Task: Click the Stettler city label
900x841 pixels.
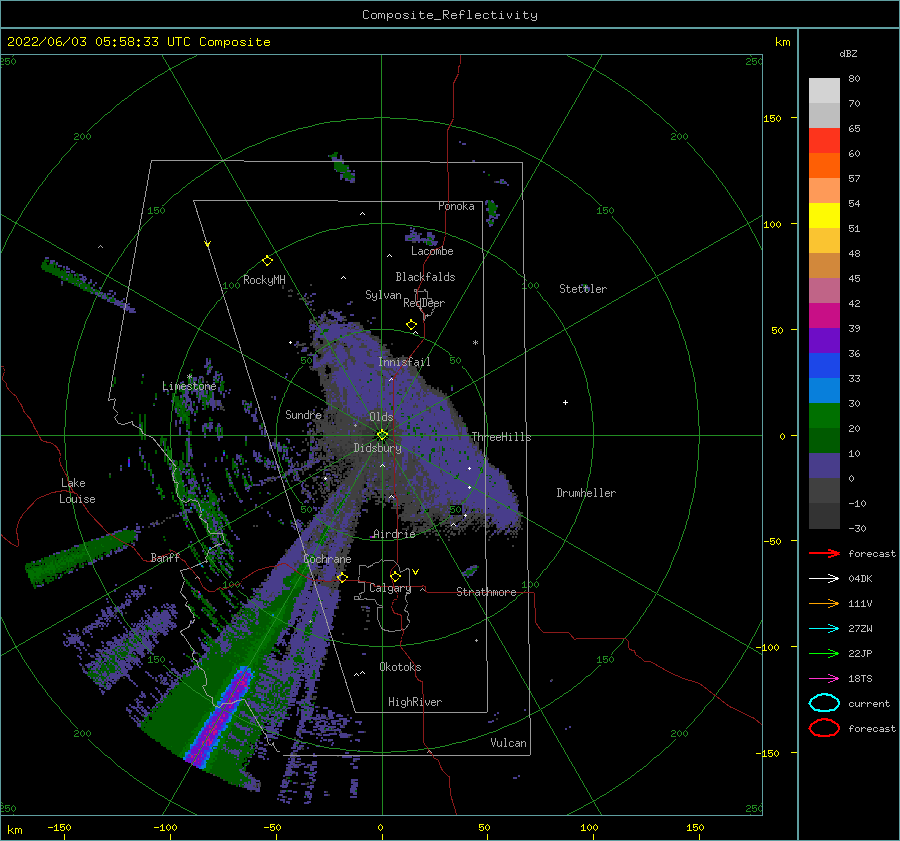Action: click(583, 289)
